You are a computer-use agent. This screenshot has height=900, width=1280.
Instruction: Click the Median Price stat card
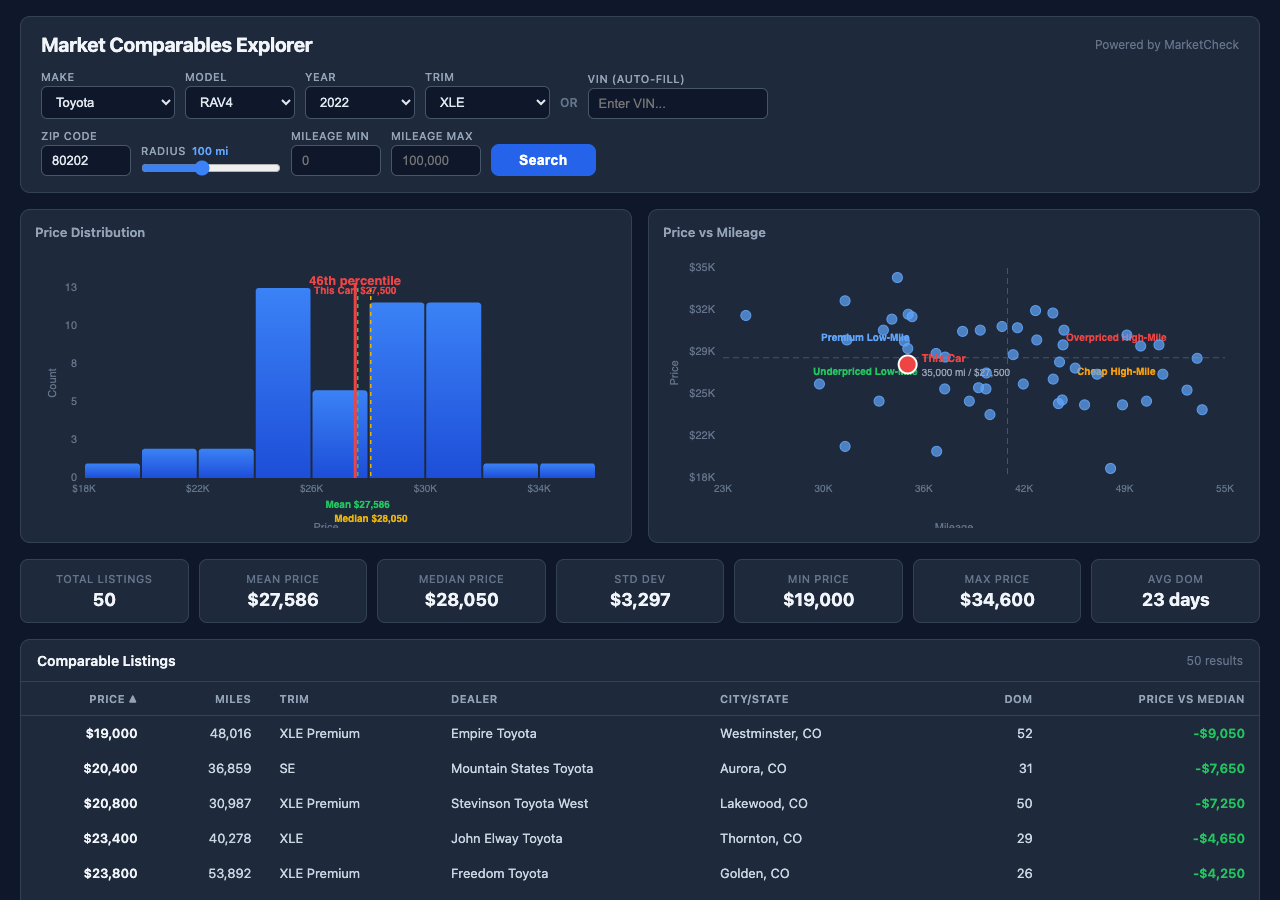[460, 591]
